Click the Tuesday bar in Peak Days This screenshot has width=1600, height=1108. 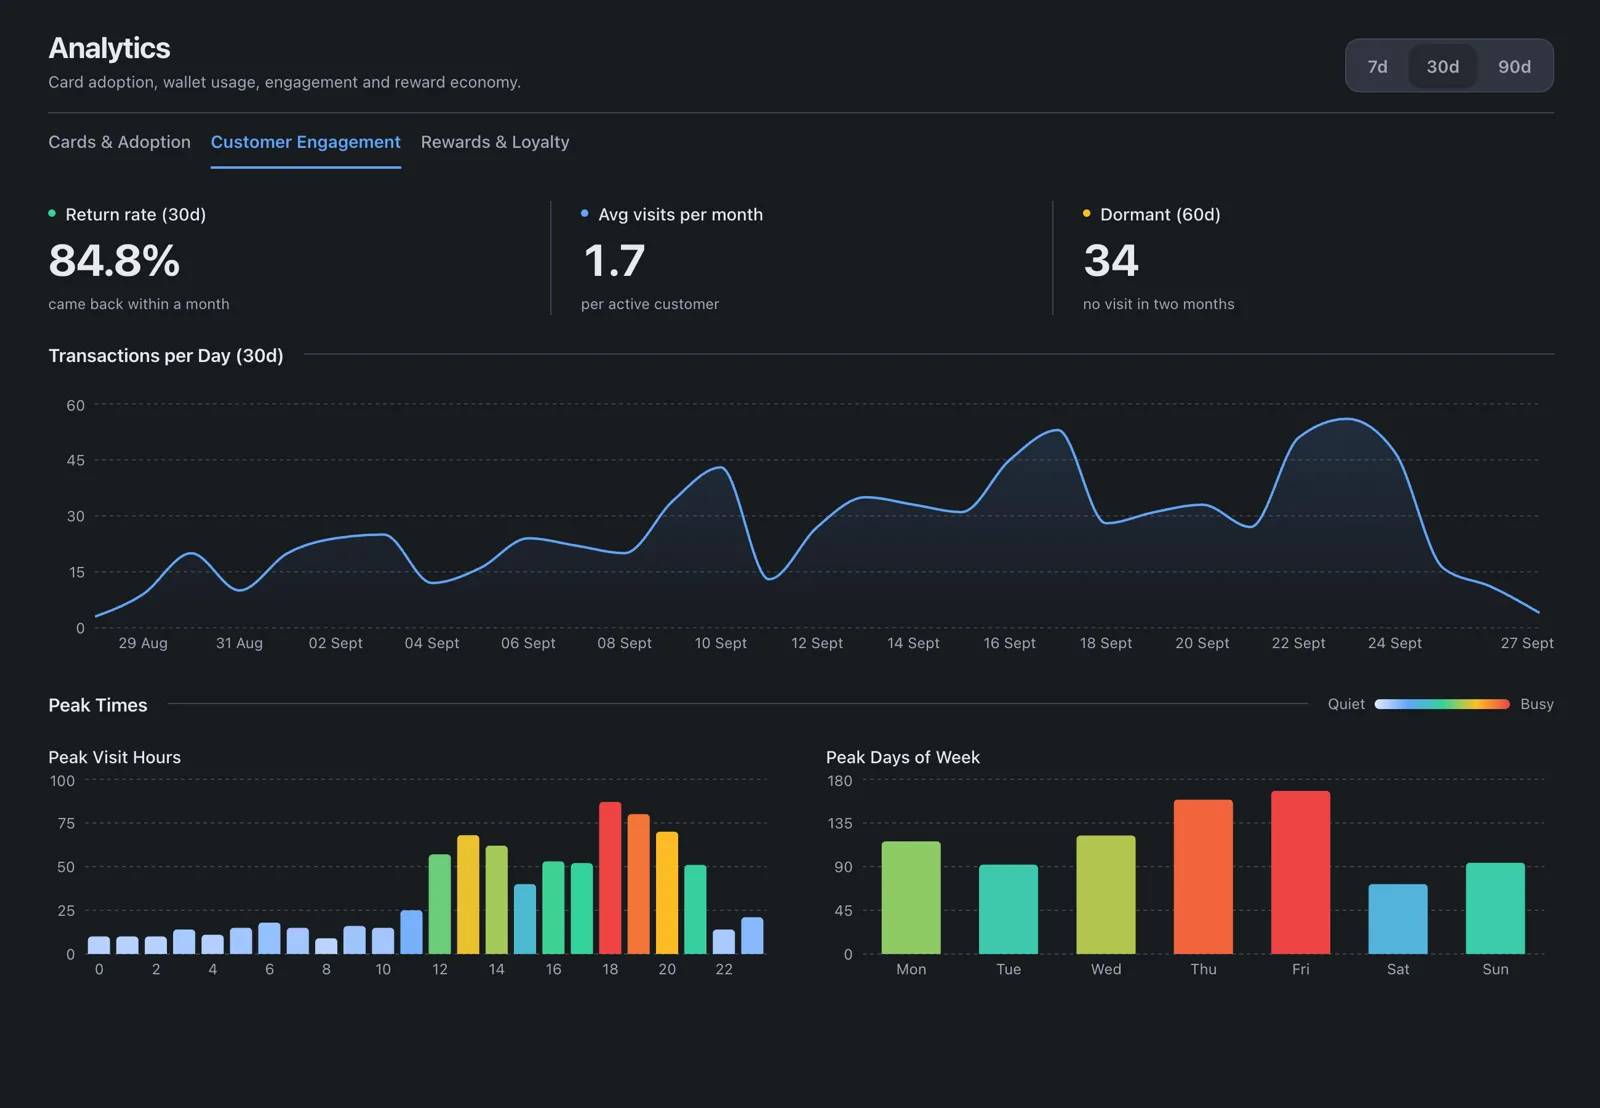point(1008,909)
